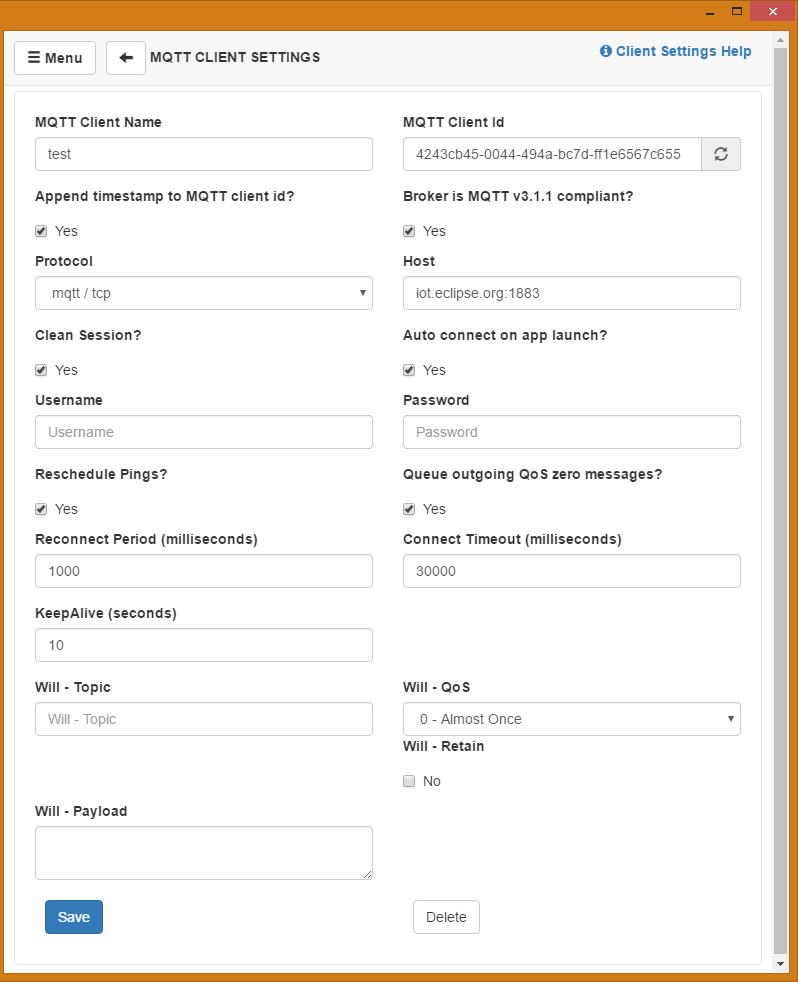
Task: Regenerate the MQTT Client Id with refresh icon
Action: coord(720,155)
